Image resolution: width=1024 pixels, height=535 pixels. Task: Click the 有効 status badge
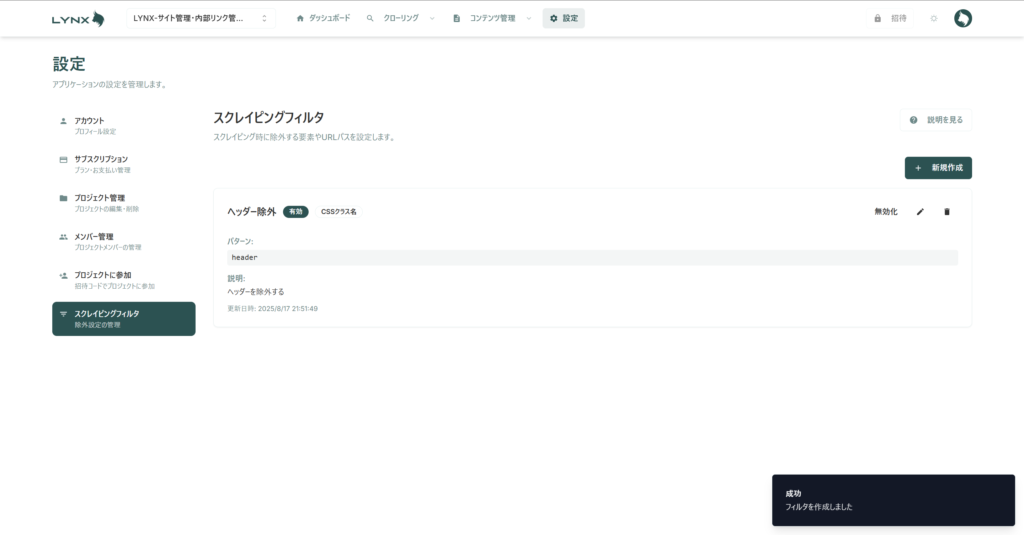coord(295,212)
